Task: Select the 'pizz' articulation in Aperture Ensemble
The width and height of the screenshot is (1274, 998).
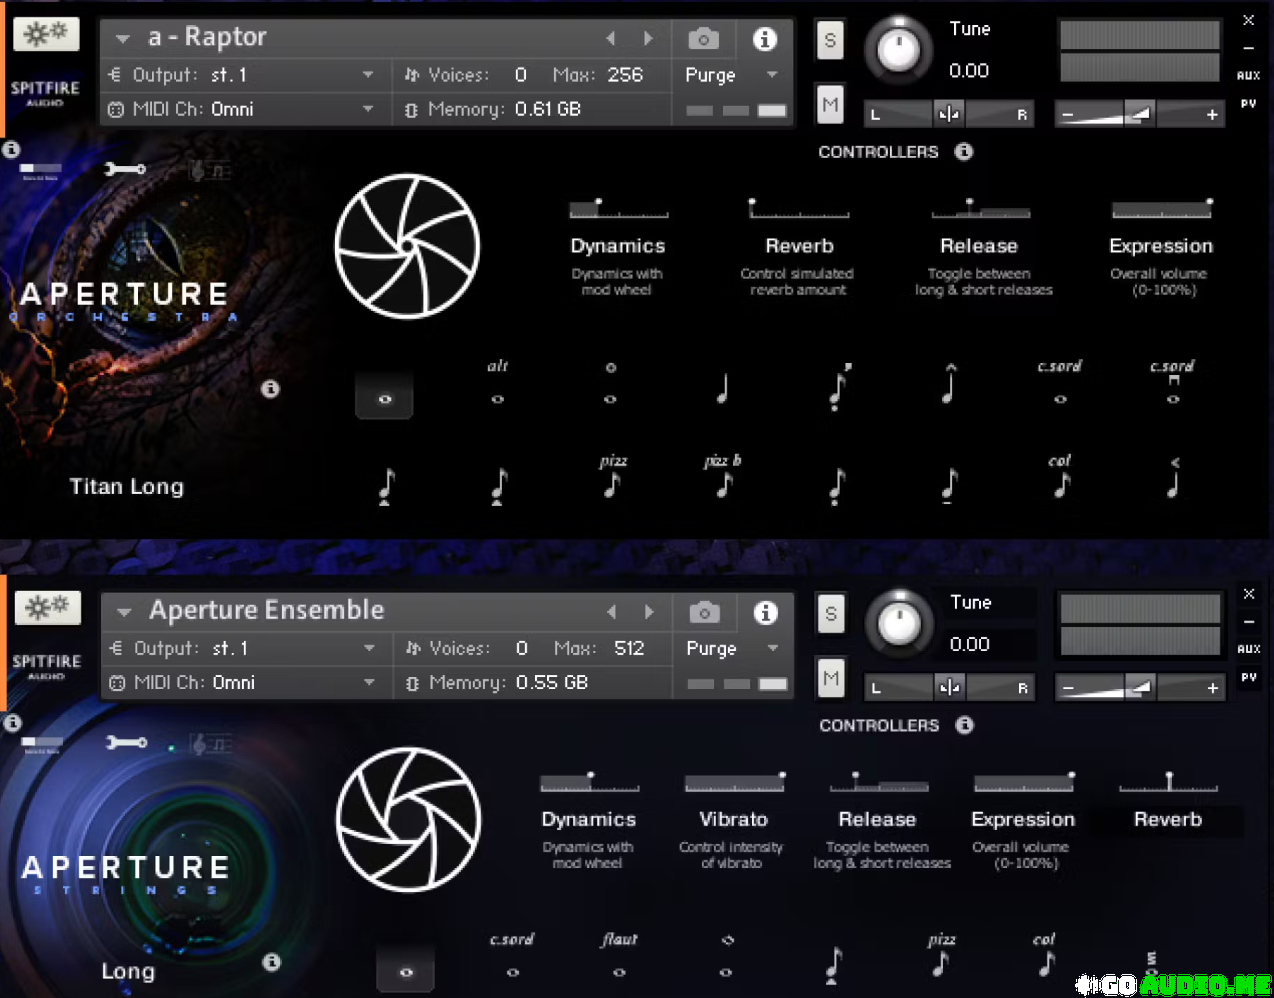Action: (941, 955)
